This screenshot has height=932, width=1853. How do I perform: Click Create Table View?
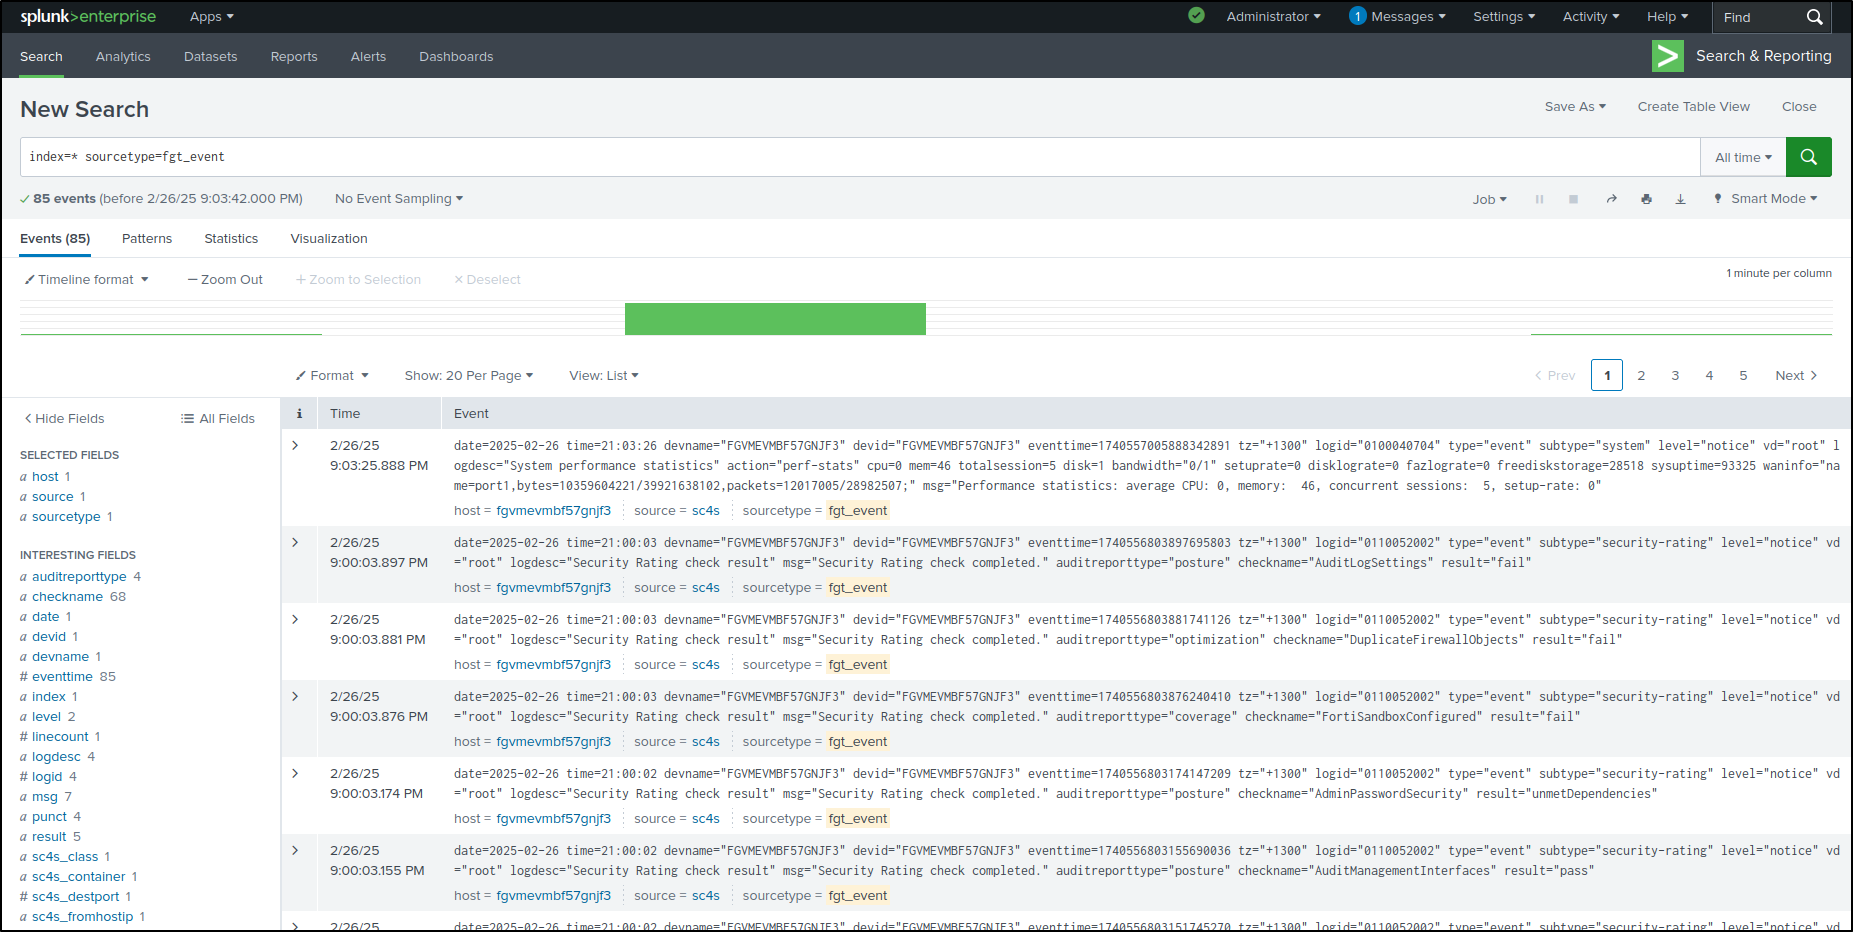(x=1693, y=106)
